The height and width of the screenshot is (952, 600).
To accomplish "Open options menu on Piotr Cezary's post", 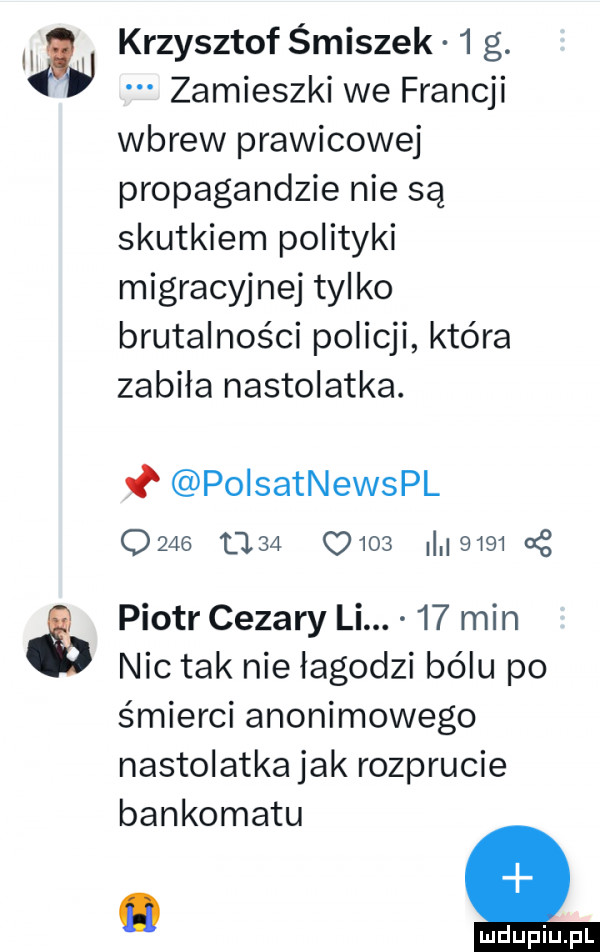I will tap(562, 618).
